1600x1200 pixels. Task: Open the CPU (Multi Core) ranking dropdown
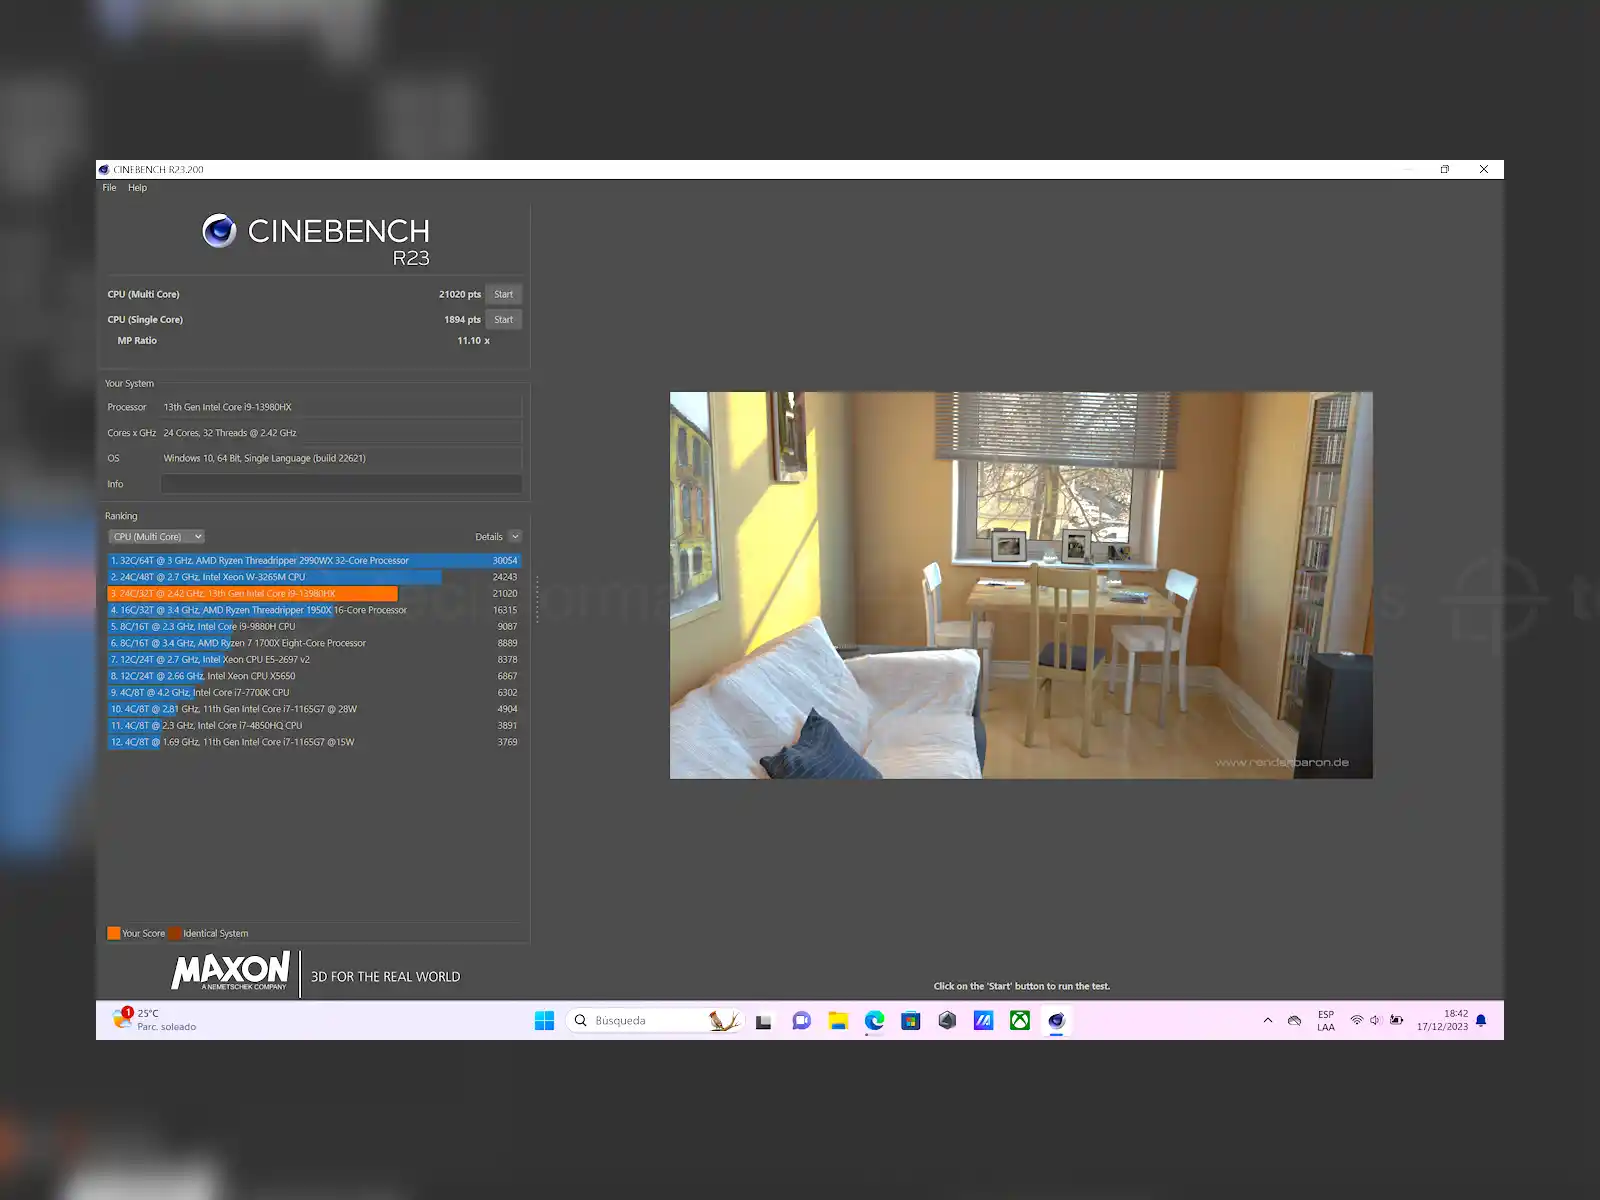pyautogui.click(x=157, y=537)
